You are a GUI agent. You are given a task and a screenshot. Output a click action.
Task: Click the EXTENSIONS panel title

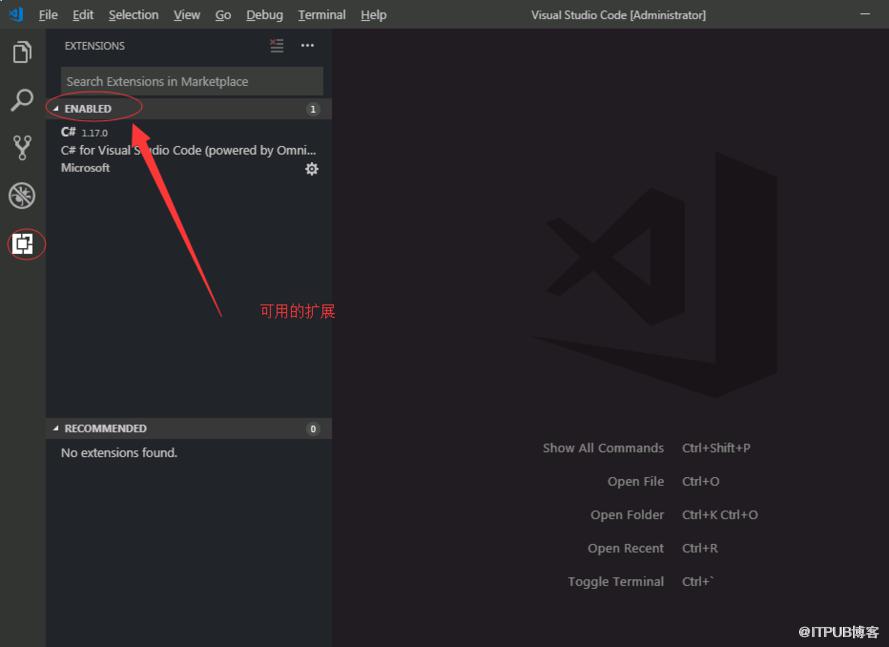pos(95,46)
